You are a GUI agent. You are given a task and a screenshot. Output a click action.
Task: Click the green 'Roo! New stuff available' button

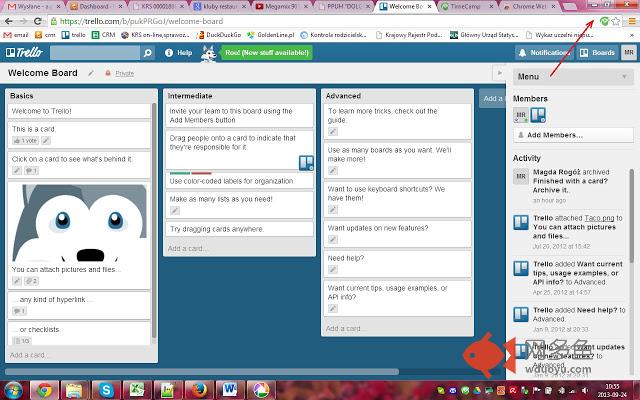pyautogui.click(x=266, y=52)
